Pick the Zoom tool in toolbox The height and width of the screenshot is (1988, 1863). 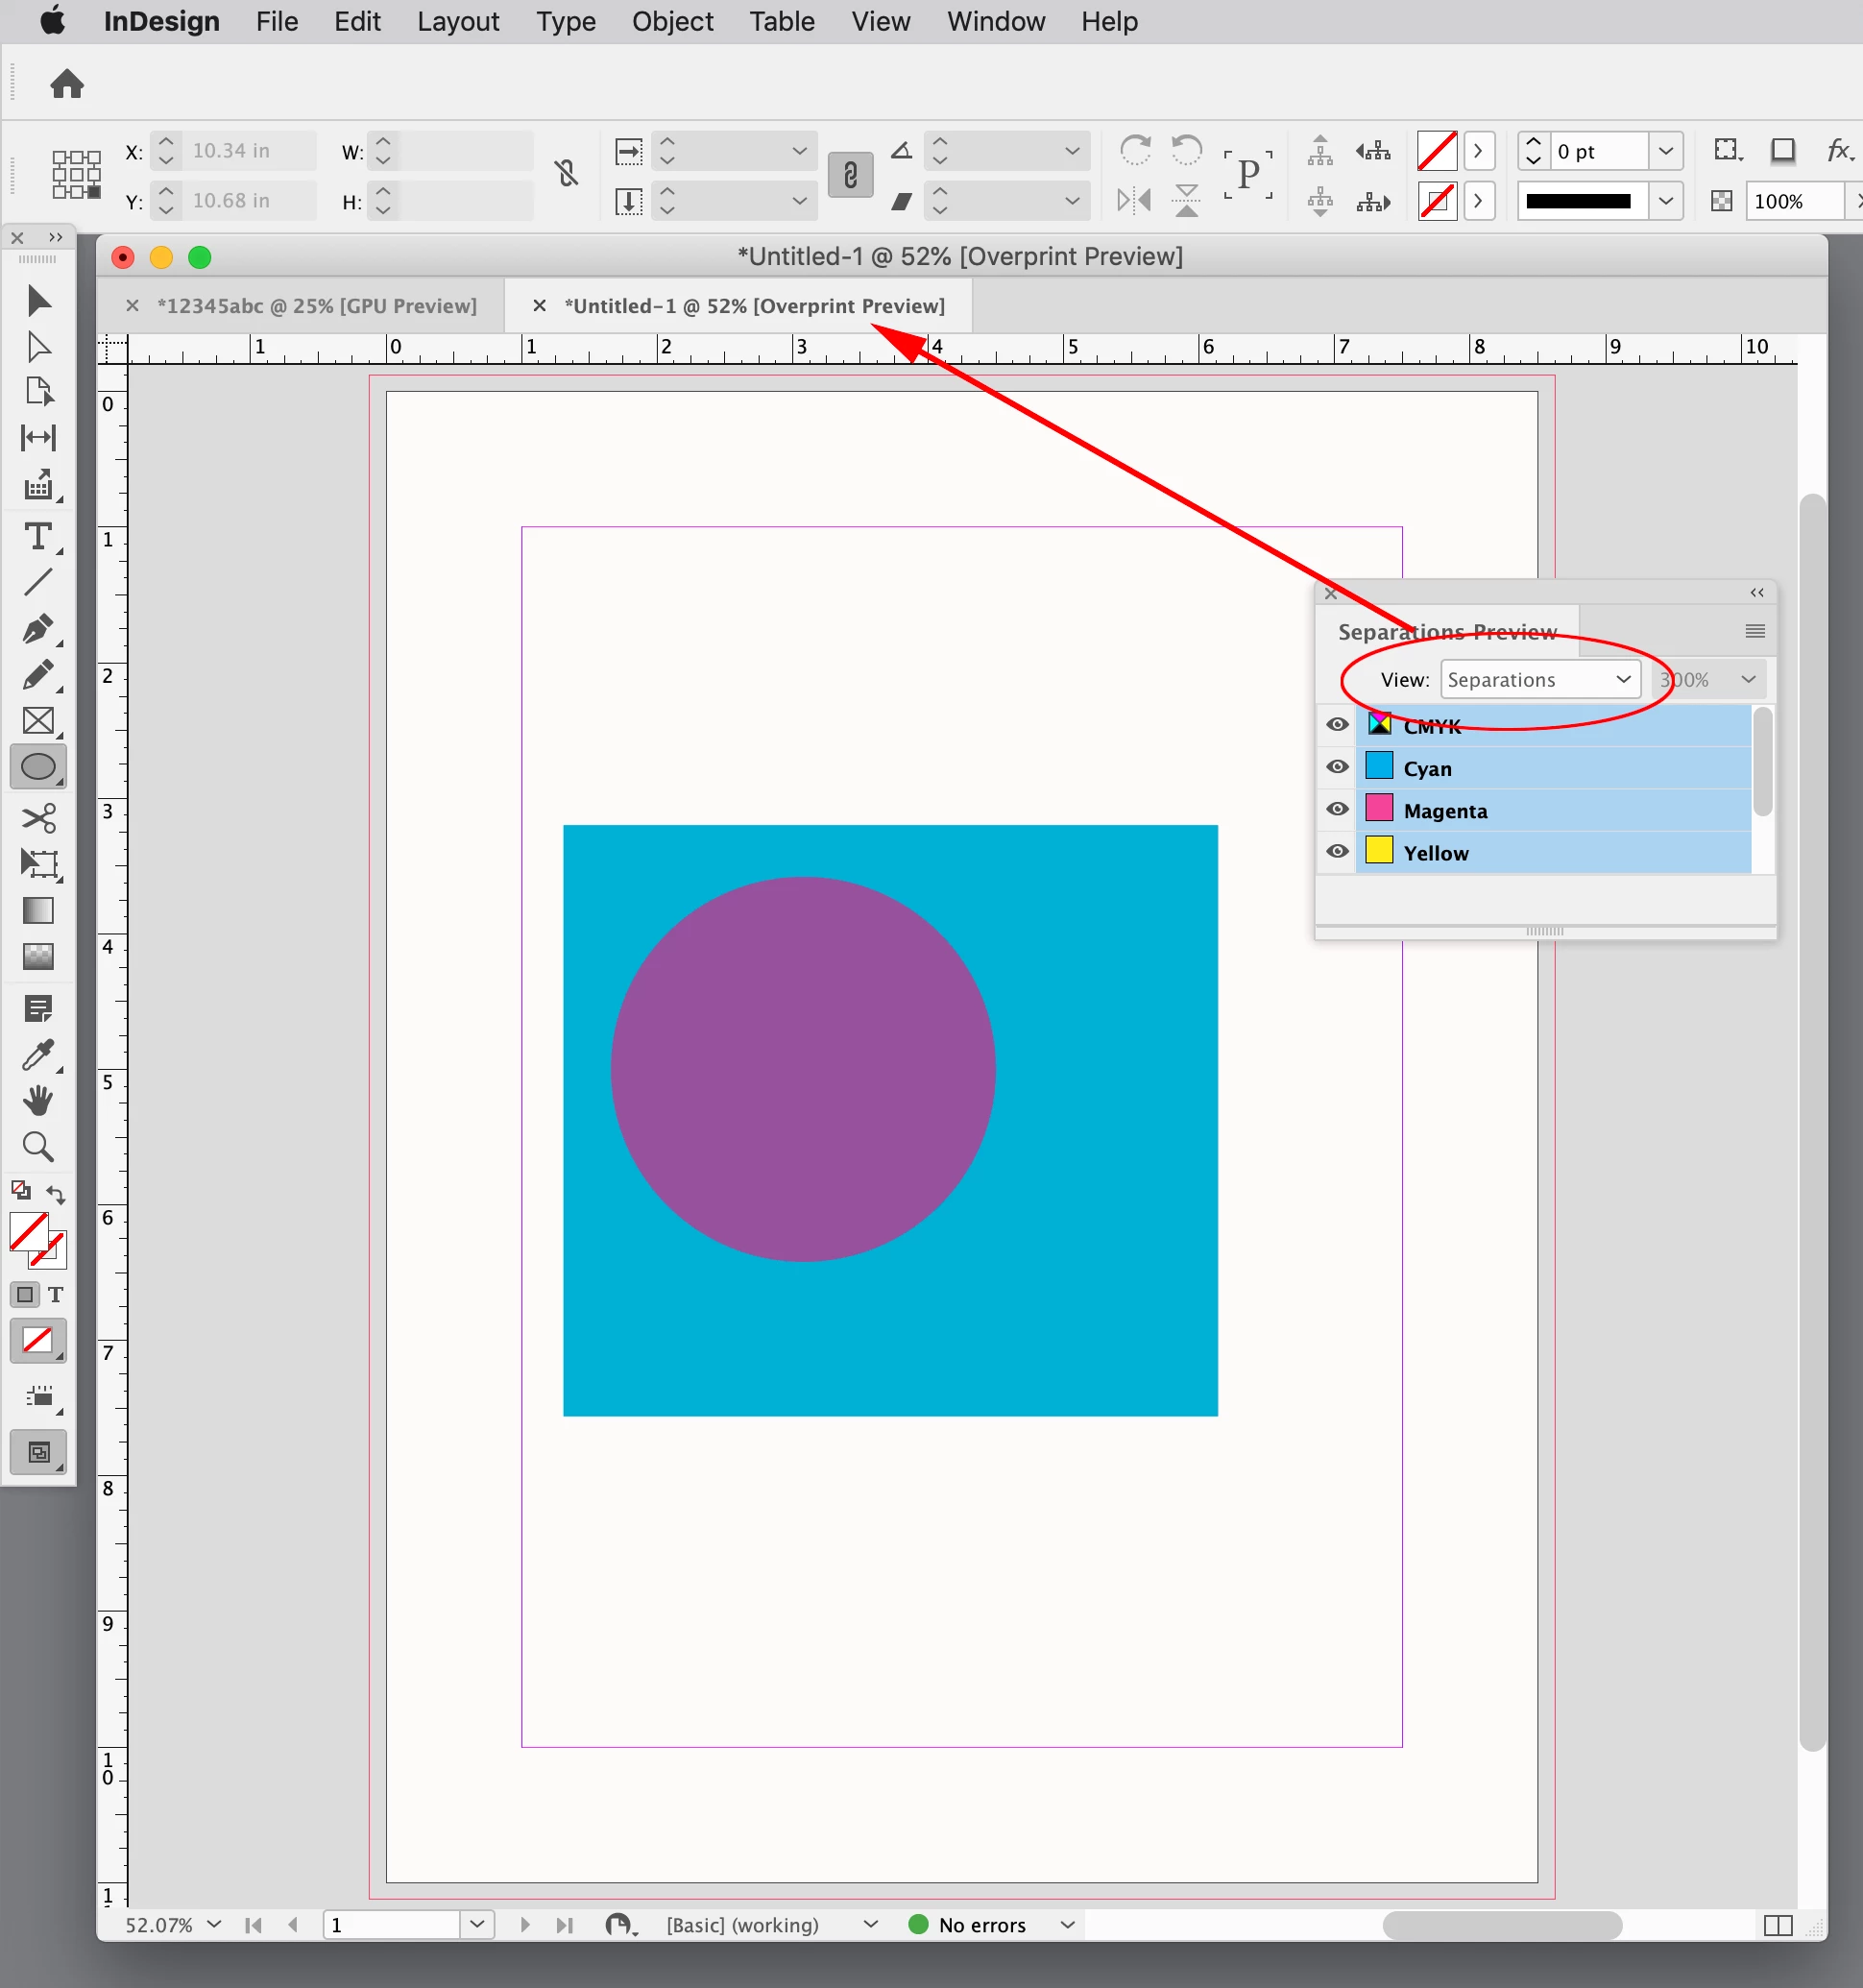click(x=38, y=1146)
